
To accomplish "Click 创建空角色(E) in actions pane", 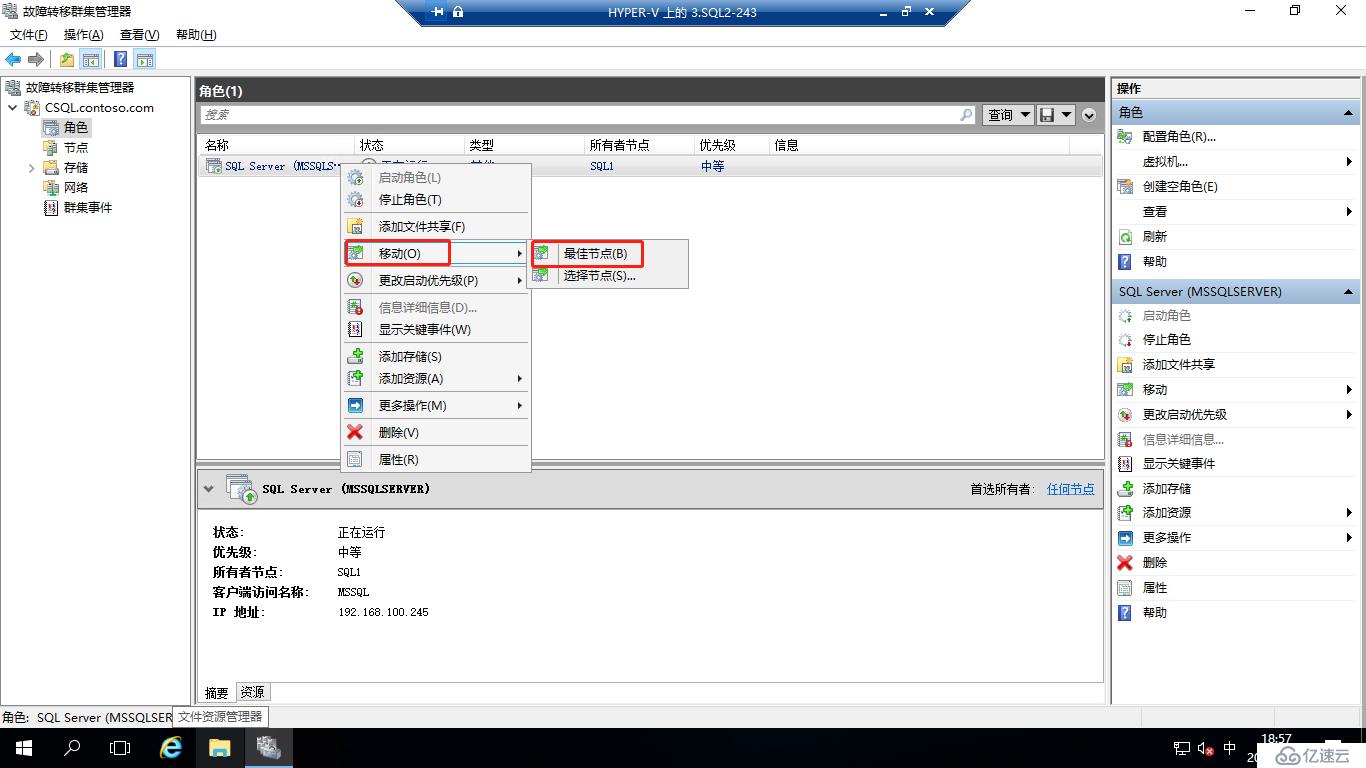I will tap(1180, 187).
